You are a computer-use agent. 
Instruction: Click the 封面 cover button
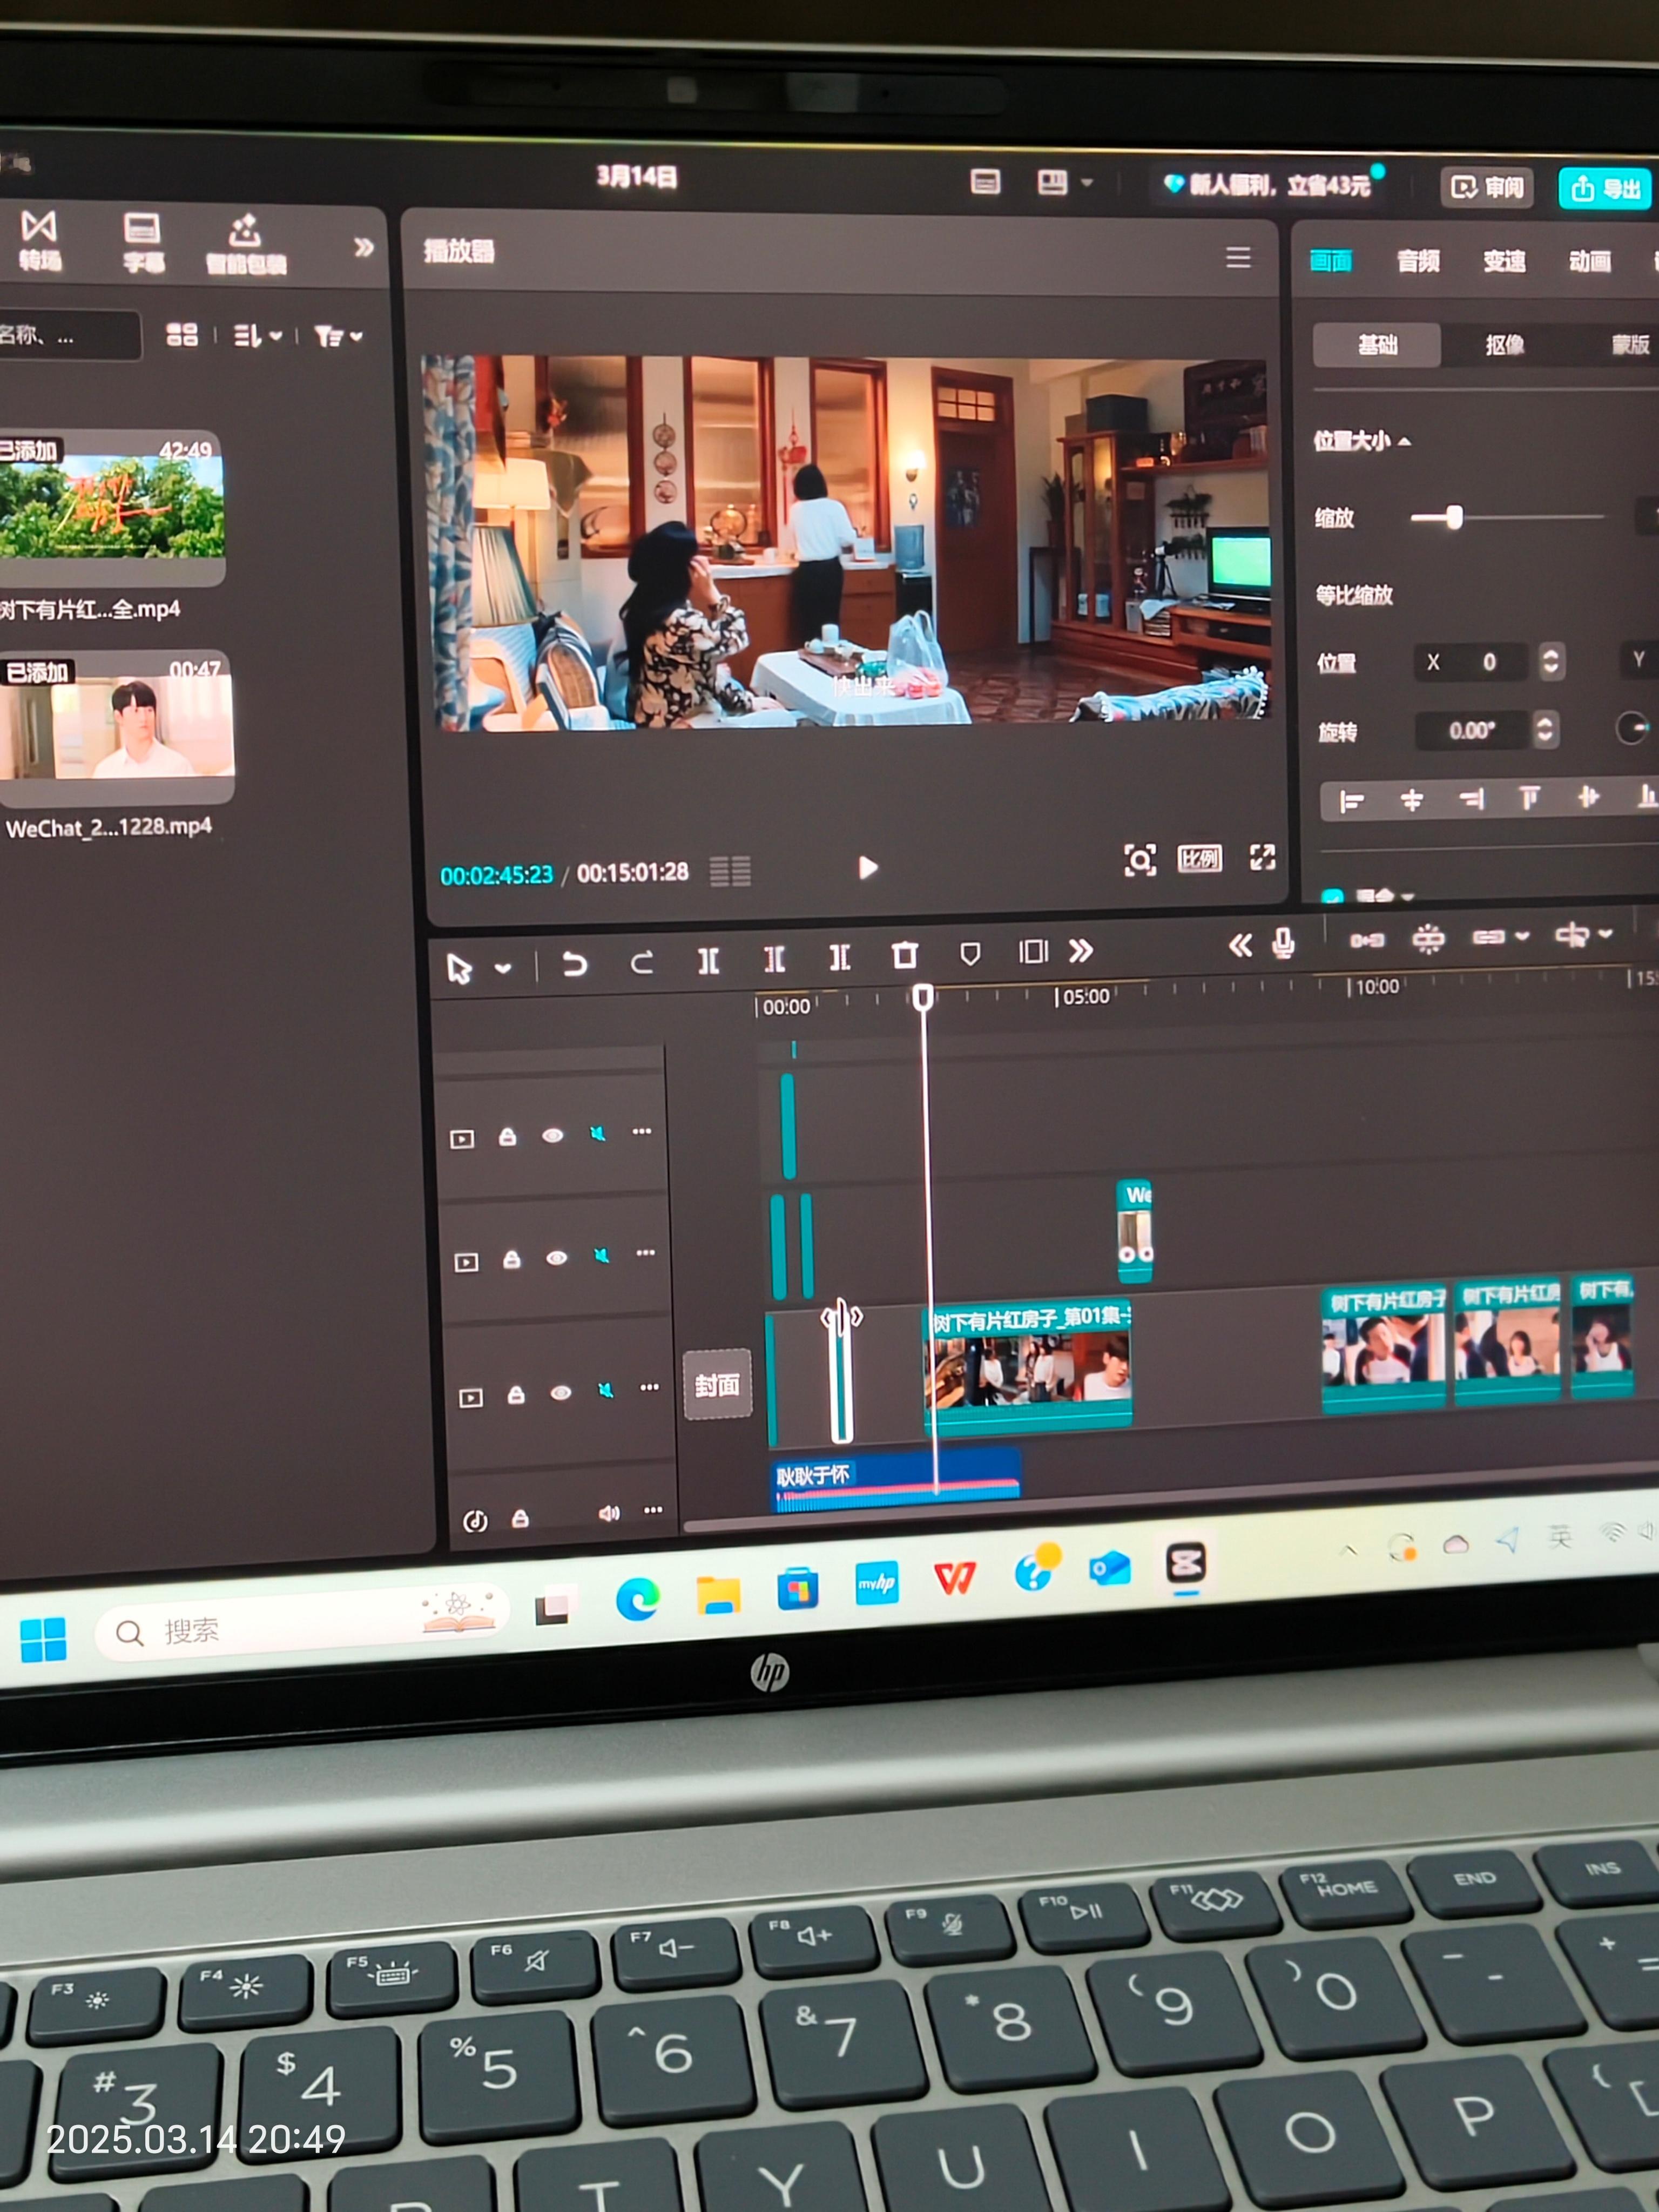(717, 1385)
